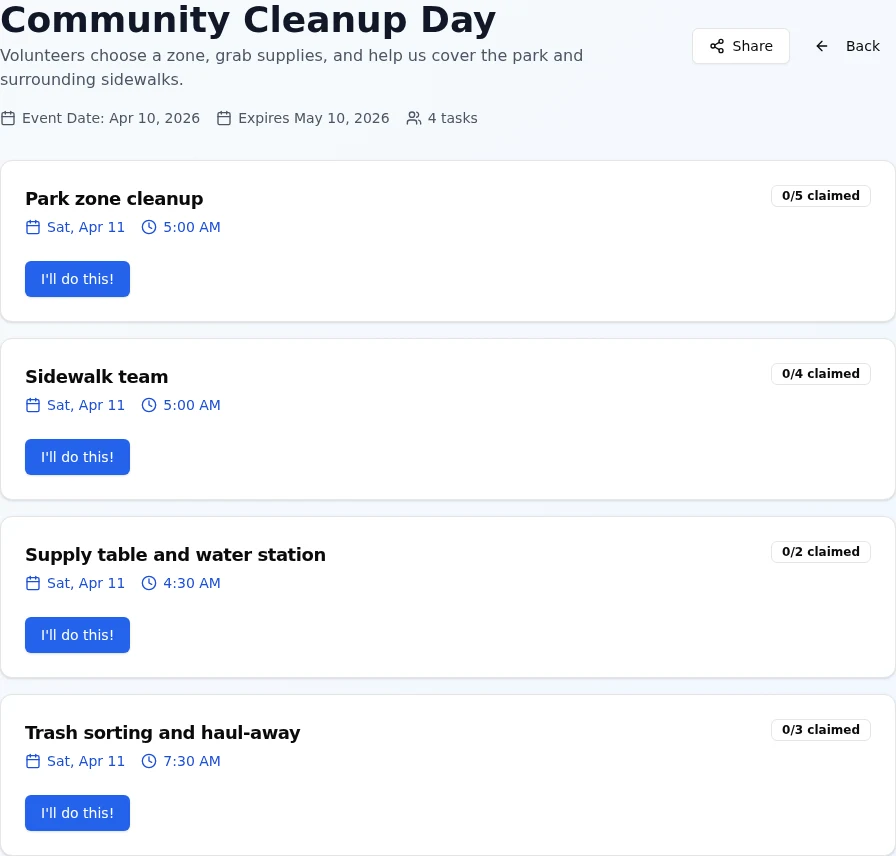
Task: Sign up for Trash sorting and haul-away
Action: point(77,813)
